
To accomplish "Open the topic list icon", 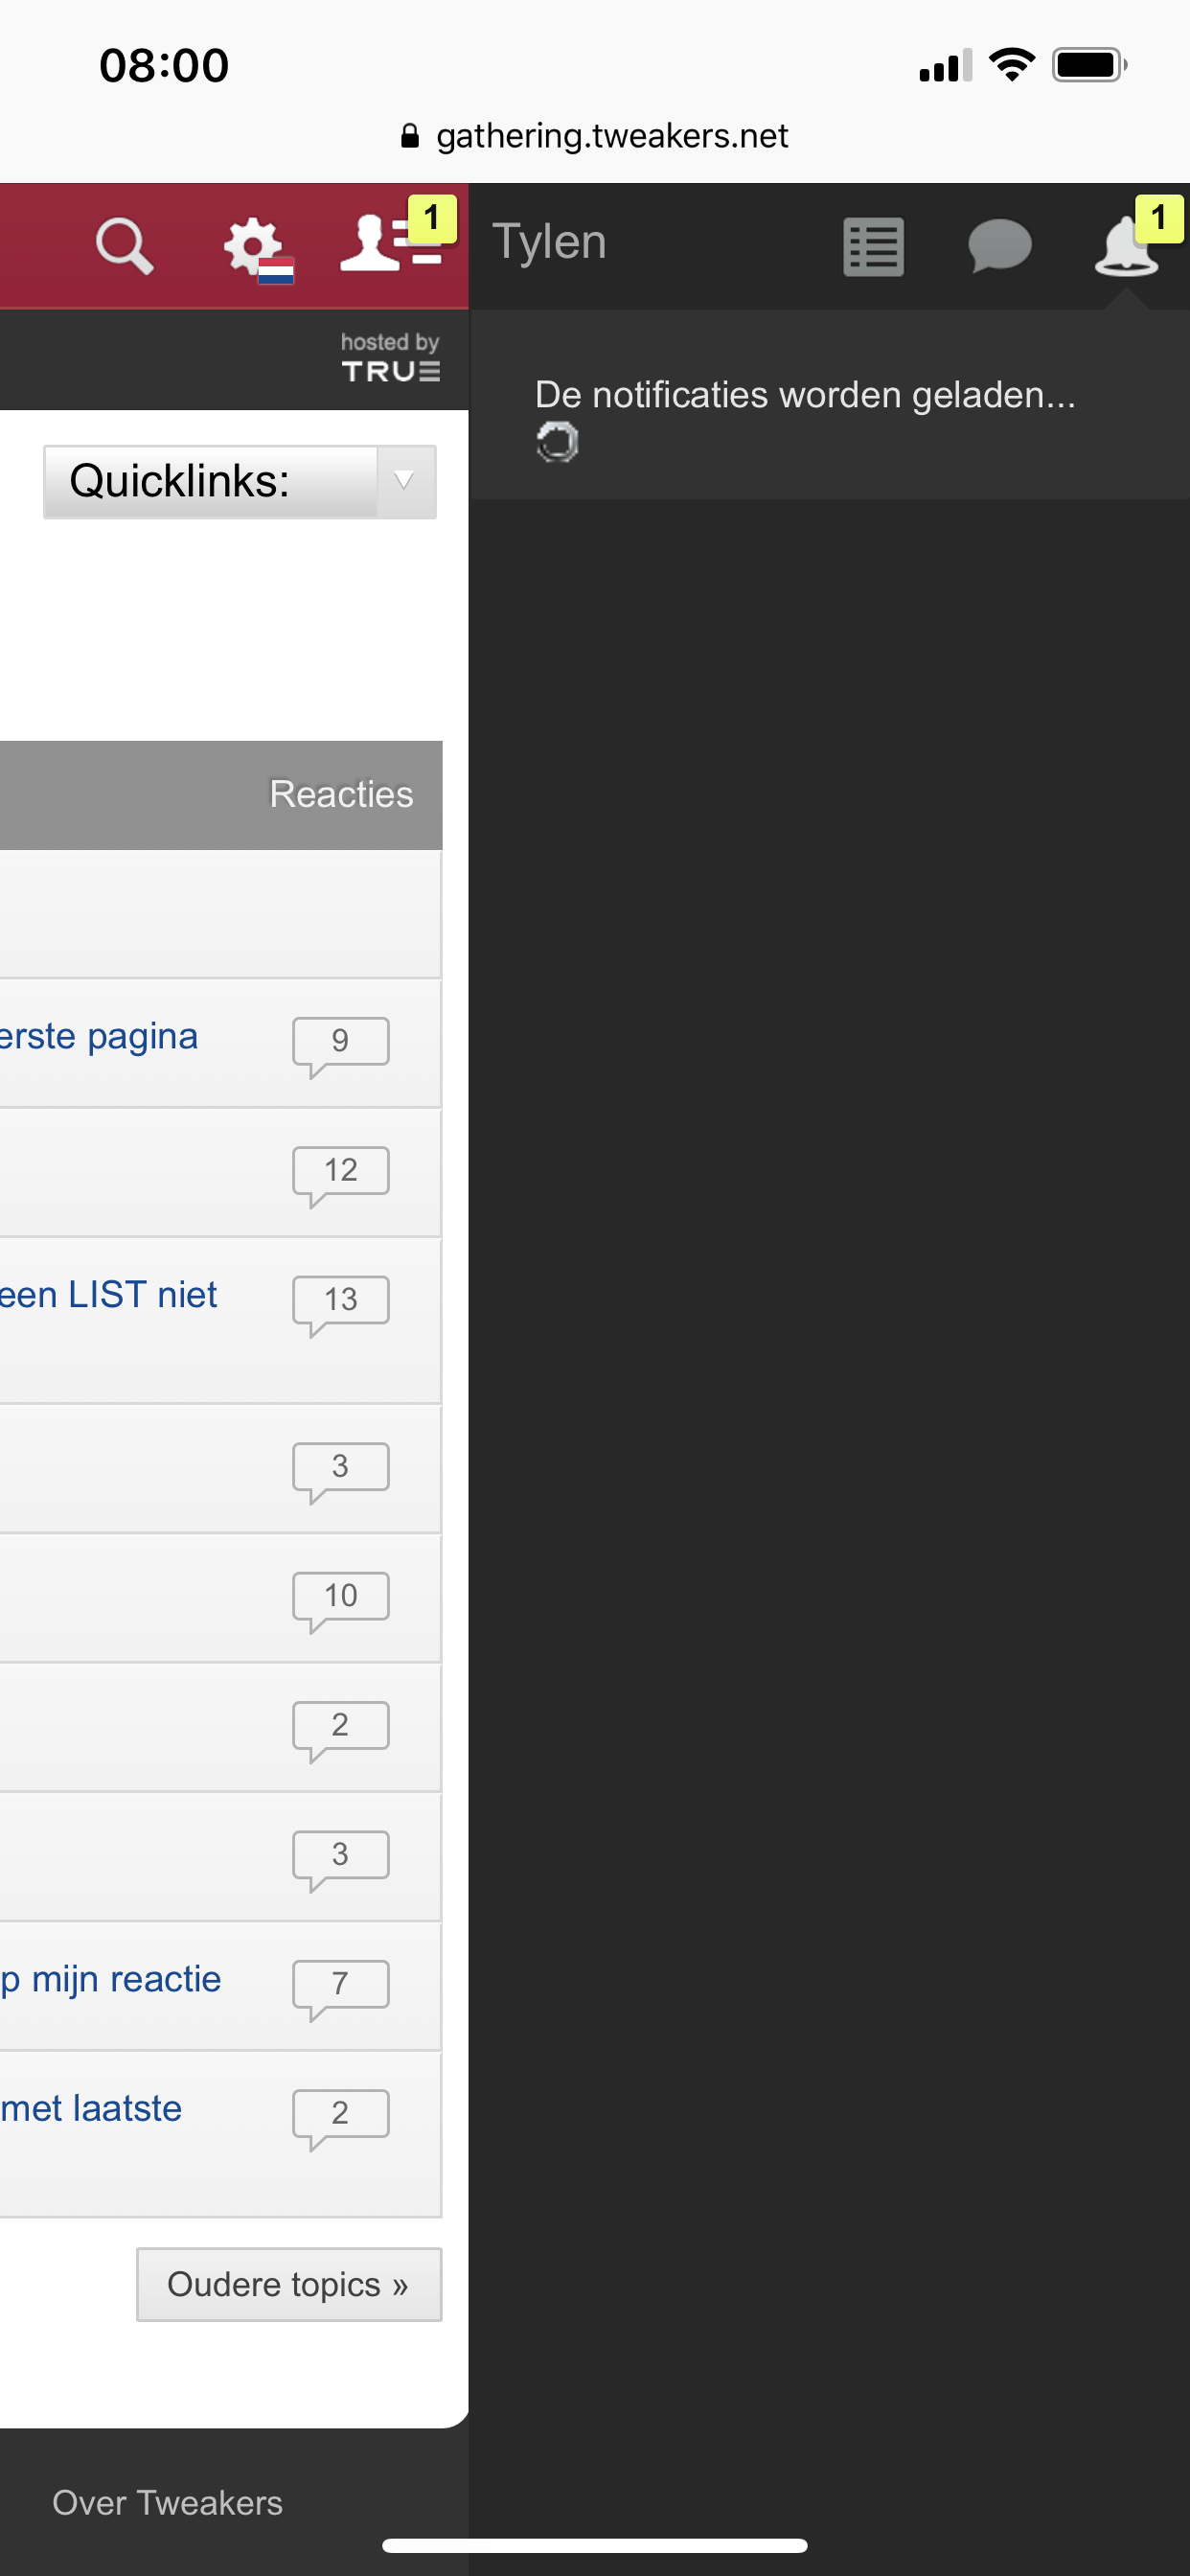I will (873, 245).
